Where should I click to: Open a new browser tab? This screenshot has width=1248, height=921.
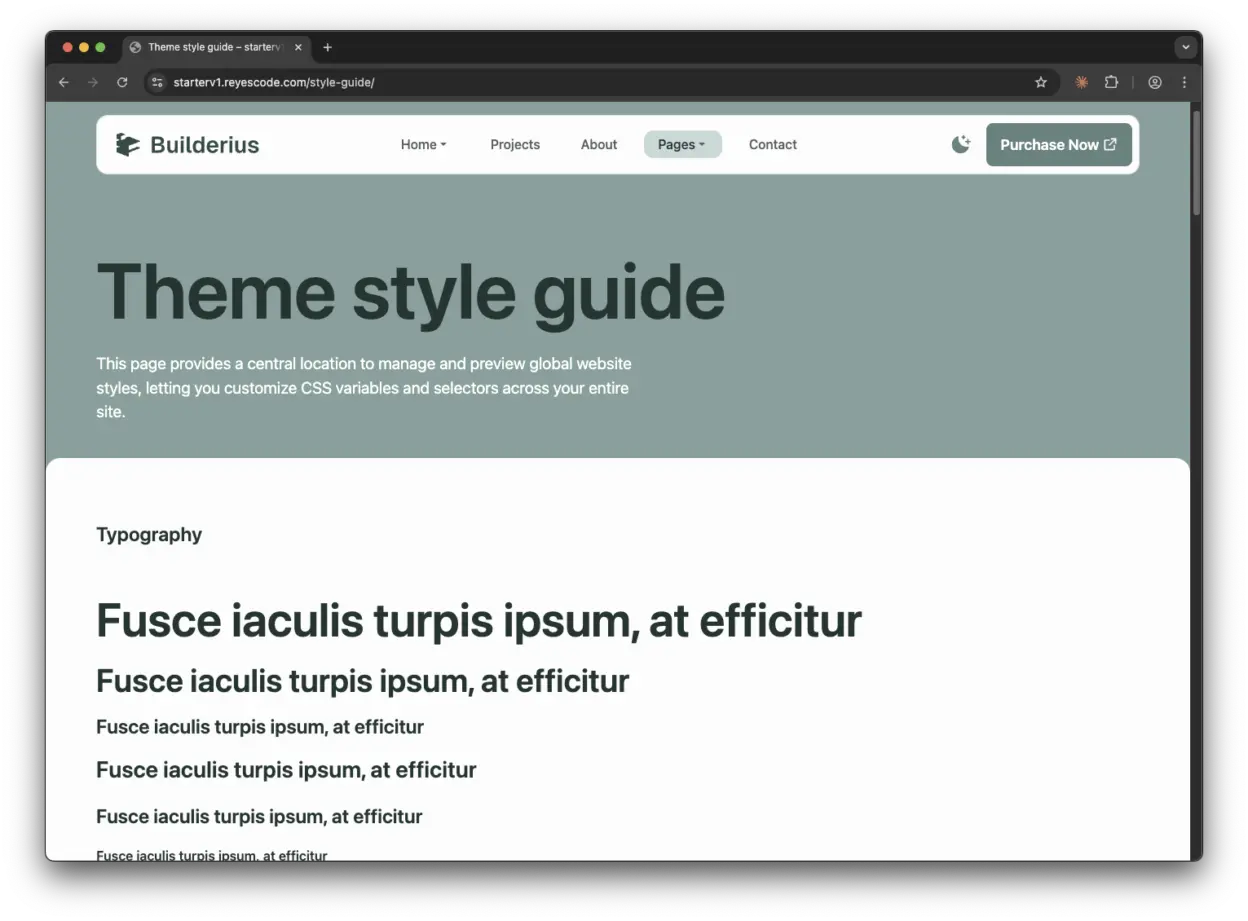coord(327,47)
